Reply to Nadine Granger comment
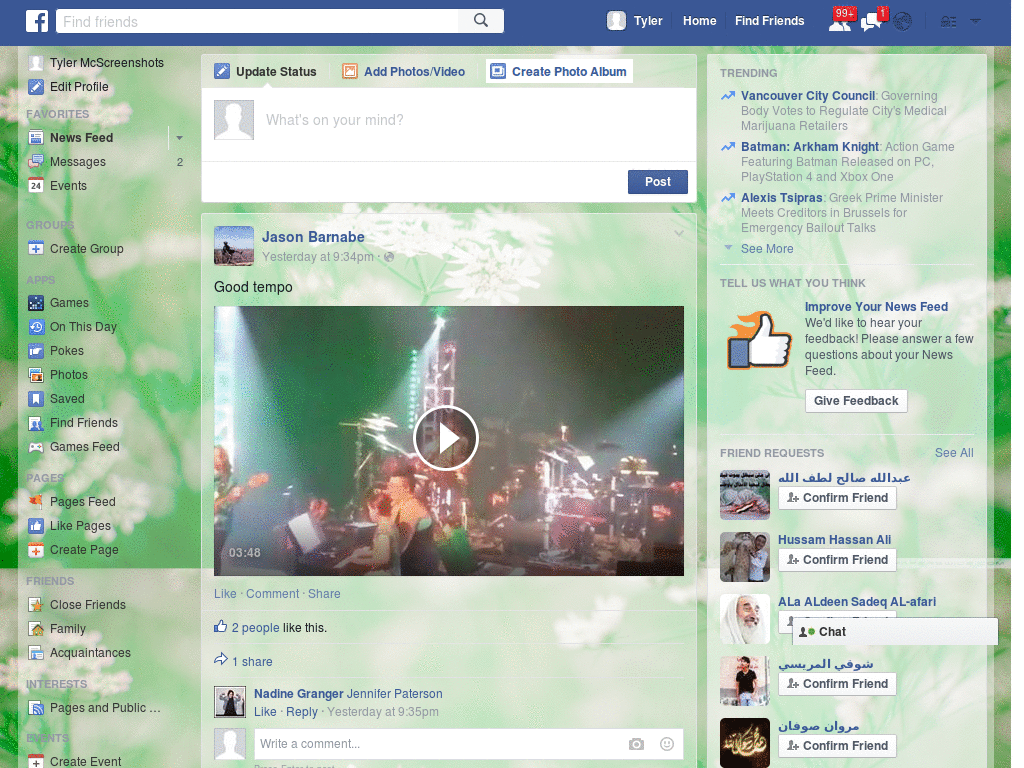 302,712
